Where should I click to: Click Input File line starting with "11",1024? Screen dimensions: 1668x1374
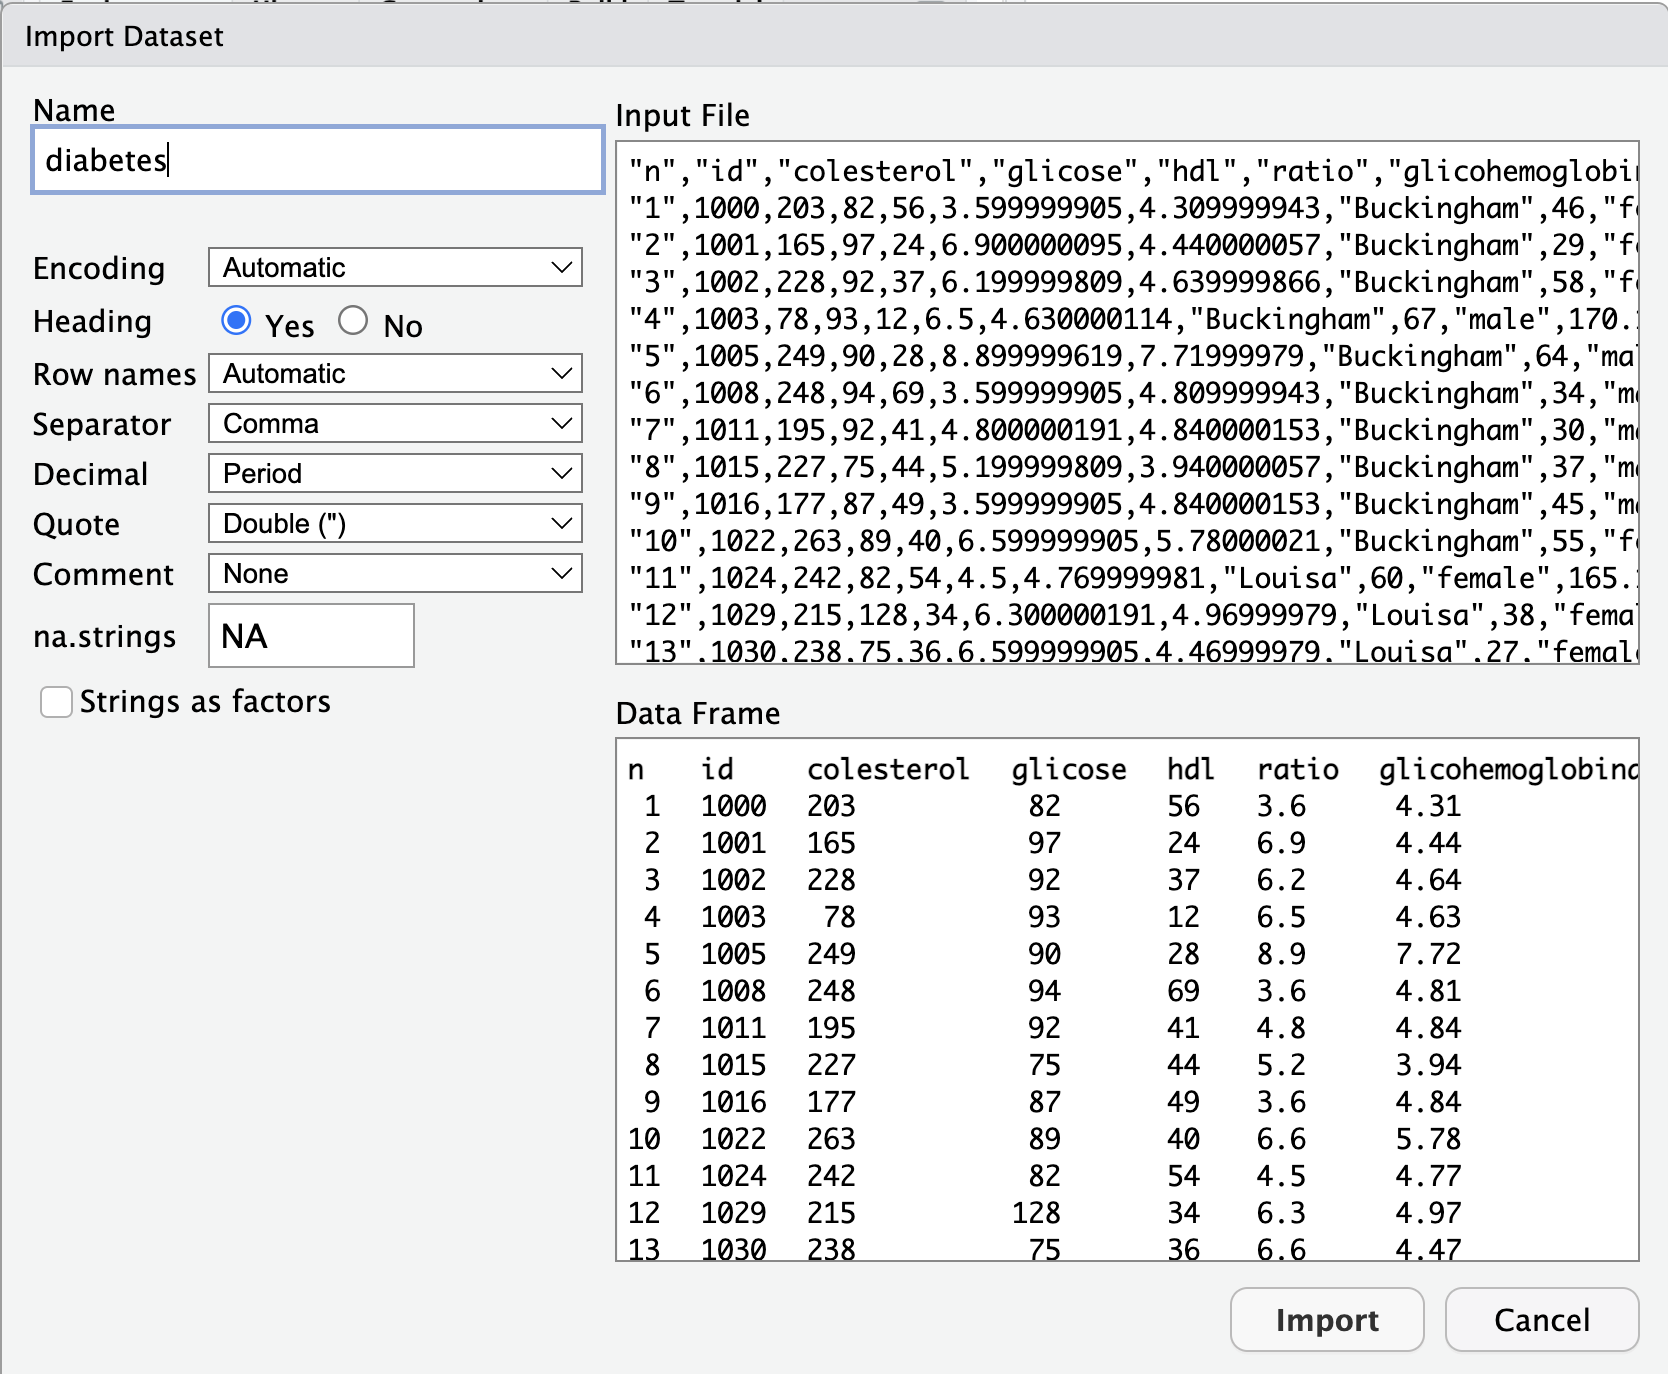[1133, 578]
